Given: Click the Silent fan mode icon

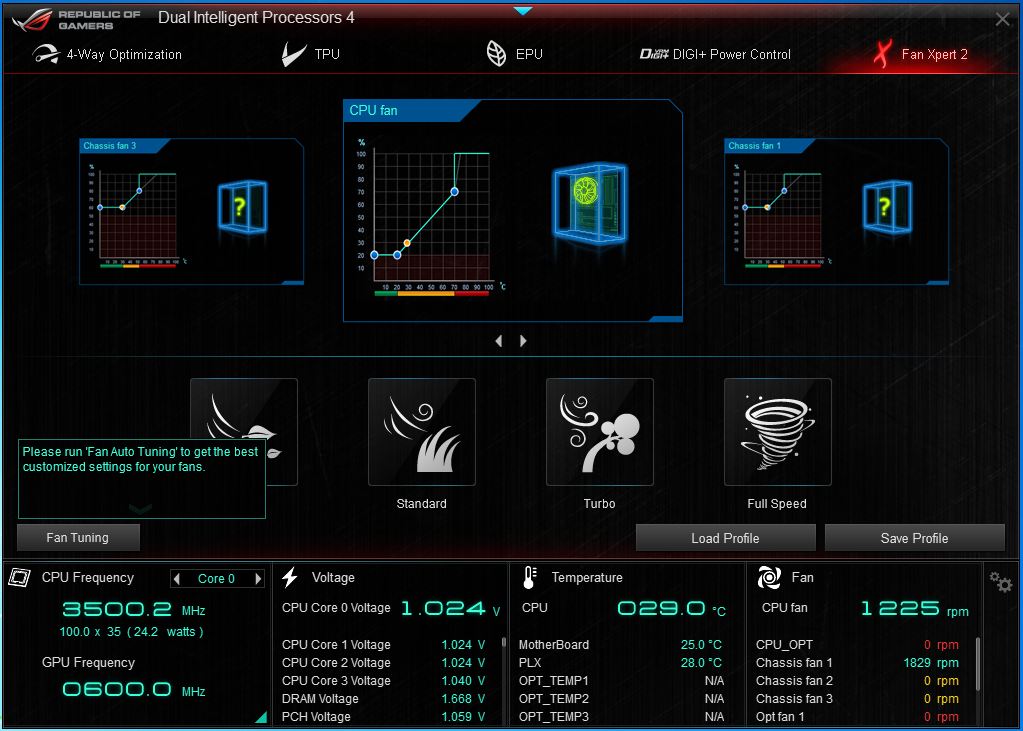Looking at the screenshot, I should click(244, 410).
